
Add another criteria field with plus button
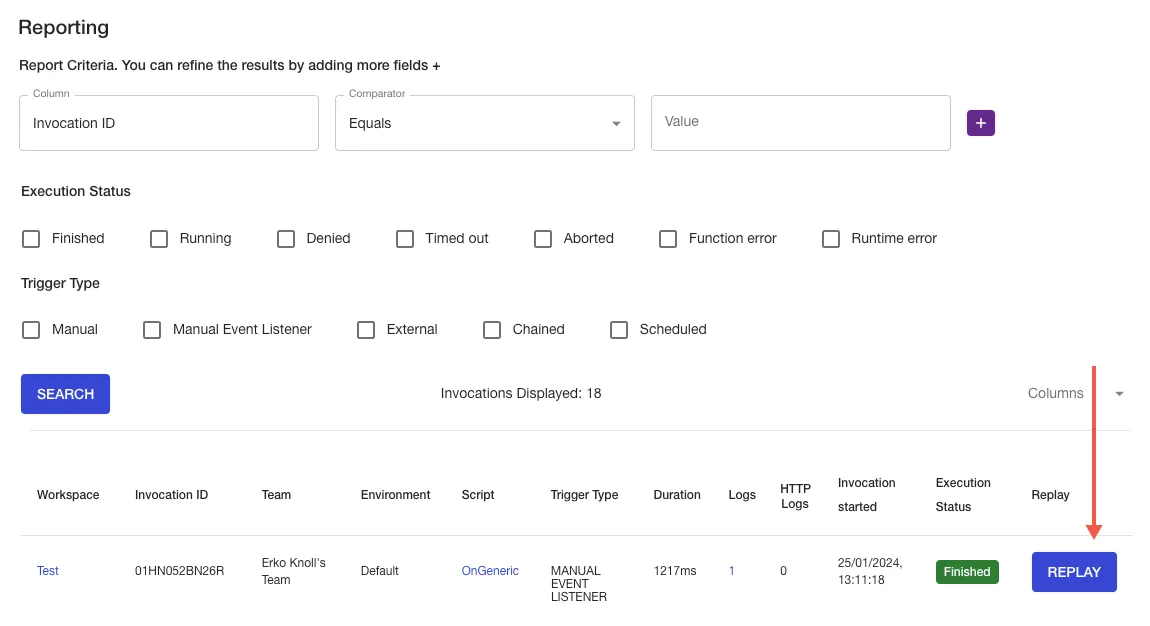[981, 123]
